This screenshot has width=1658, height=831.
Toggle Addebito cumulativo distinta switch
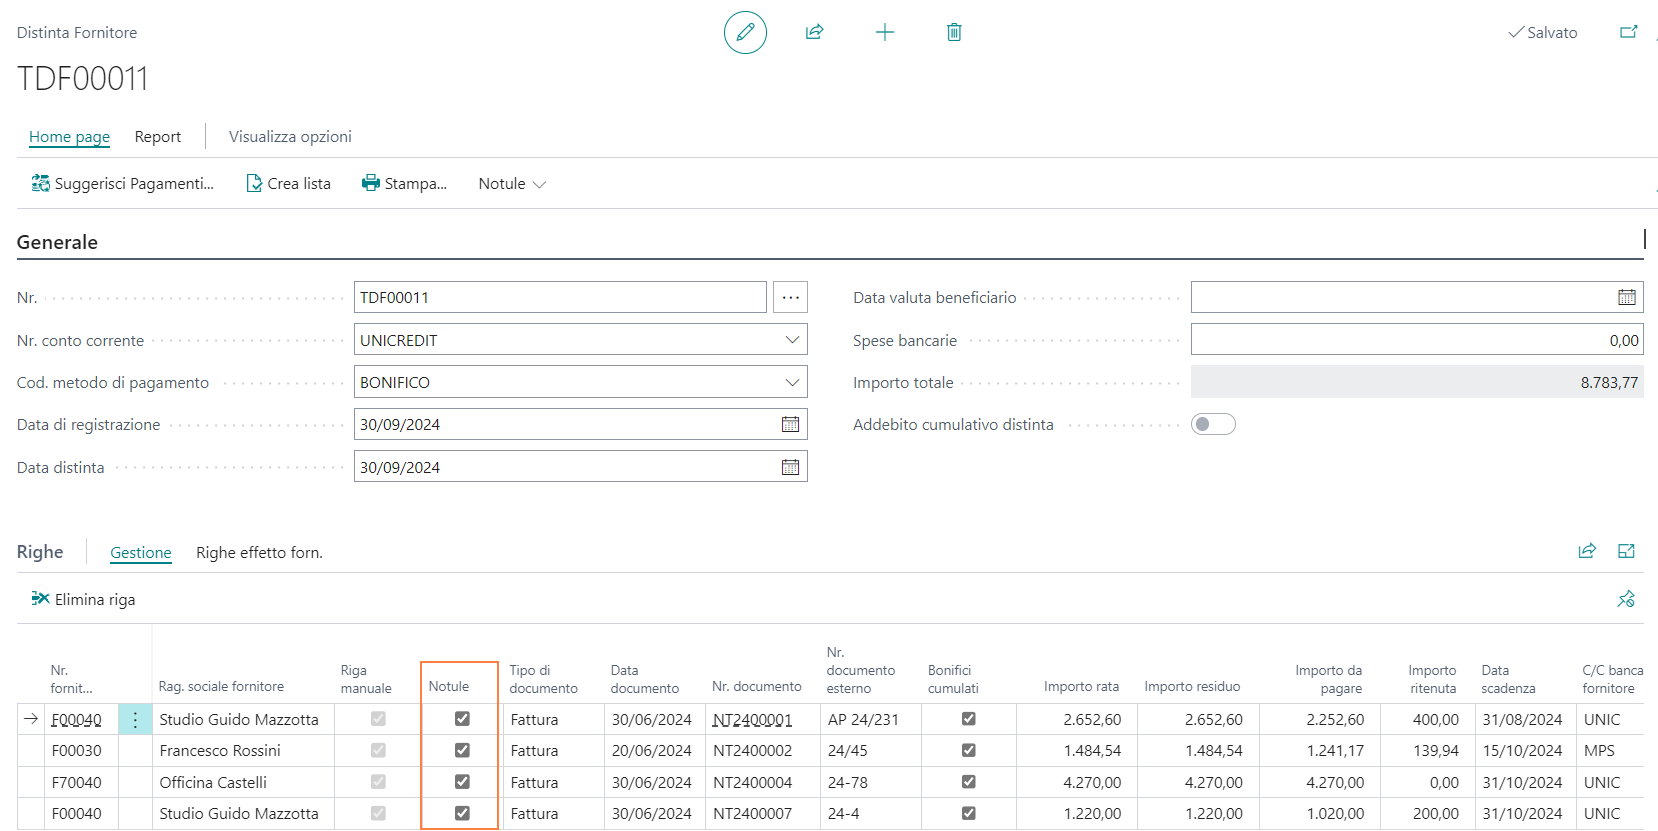1213,425
